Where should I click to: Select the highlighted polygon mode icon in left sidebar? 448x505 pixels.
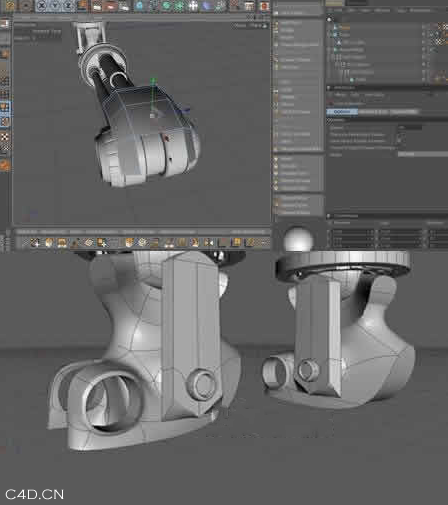pyautogui.click(x=5, y=107)
